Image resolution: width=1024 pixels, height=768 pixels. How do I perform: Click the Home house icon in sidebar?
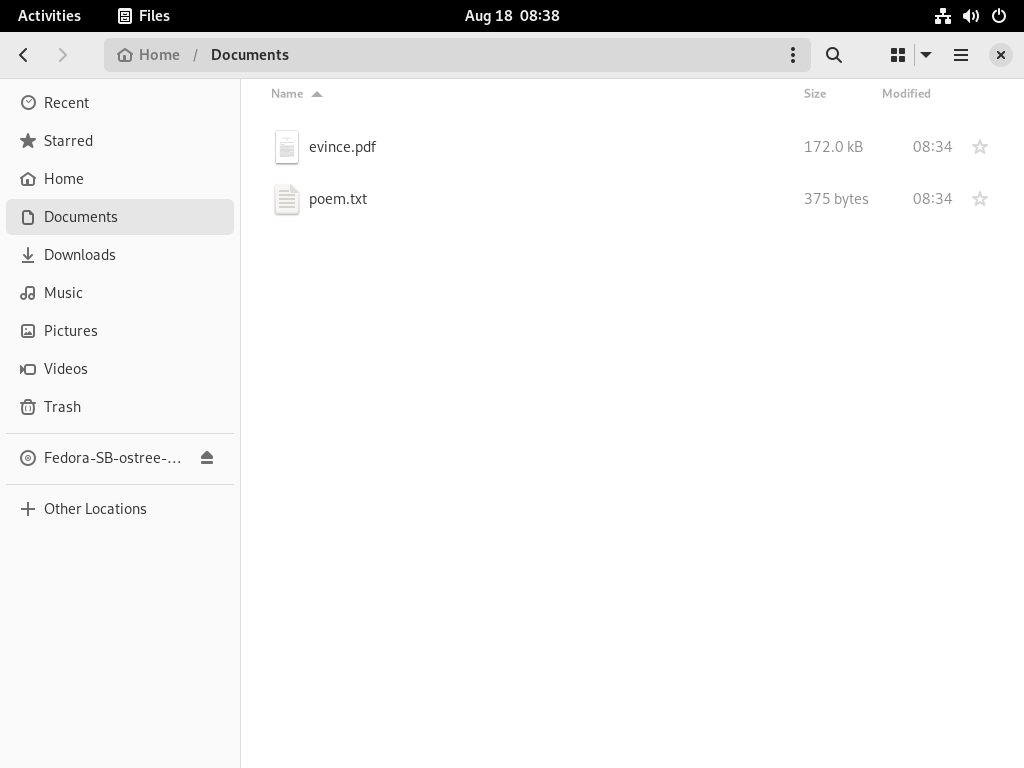[28, 178]
